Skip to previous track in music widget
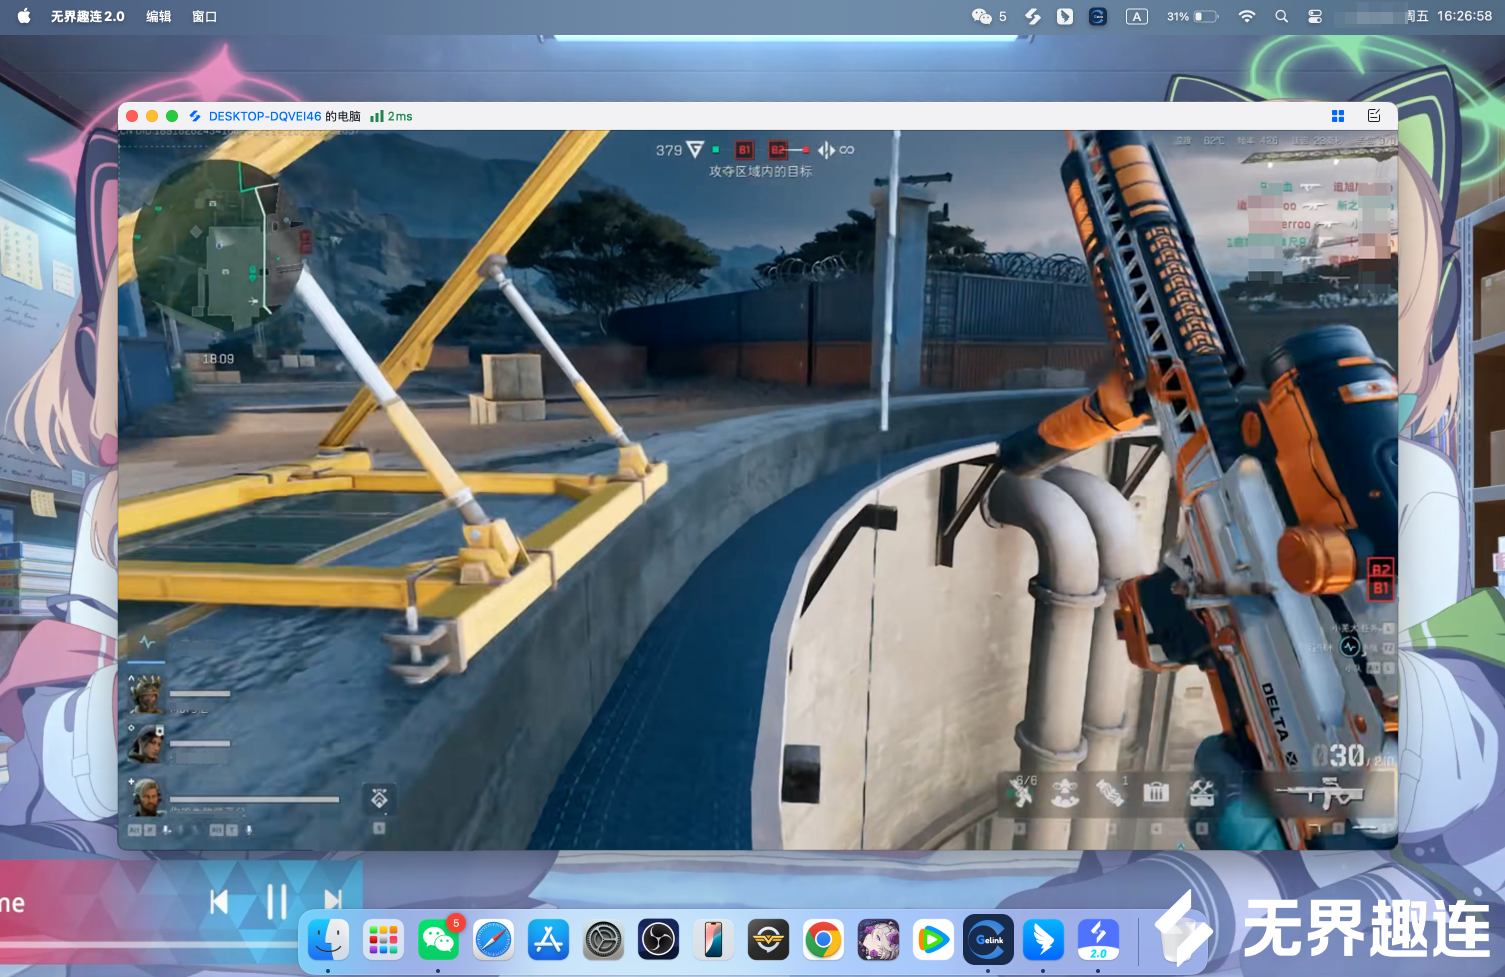This screenshot has width=1505, height=977. click(x=219, y=902)
